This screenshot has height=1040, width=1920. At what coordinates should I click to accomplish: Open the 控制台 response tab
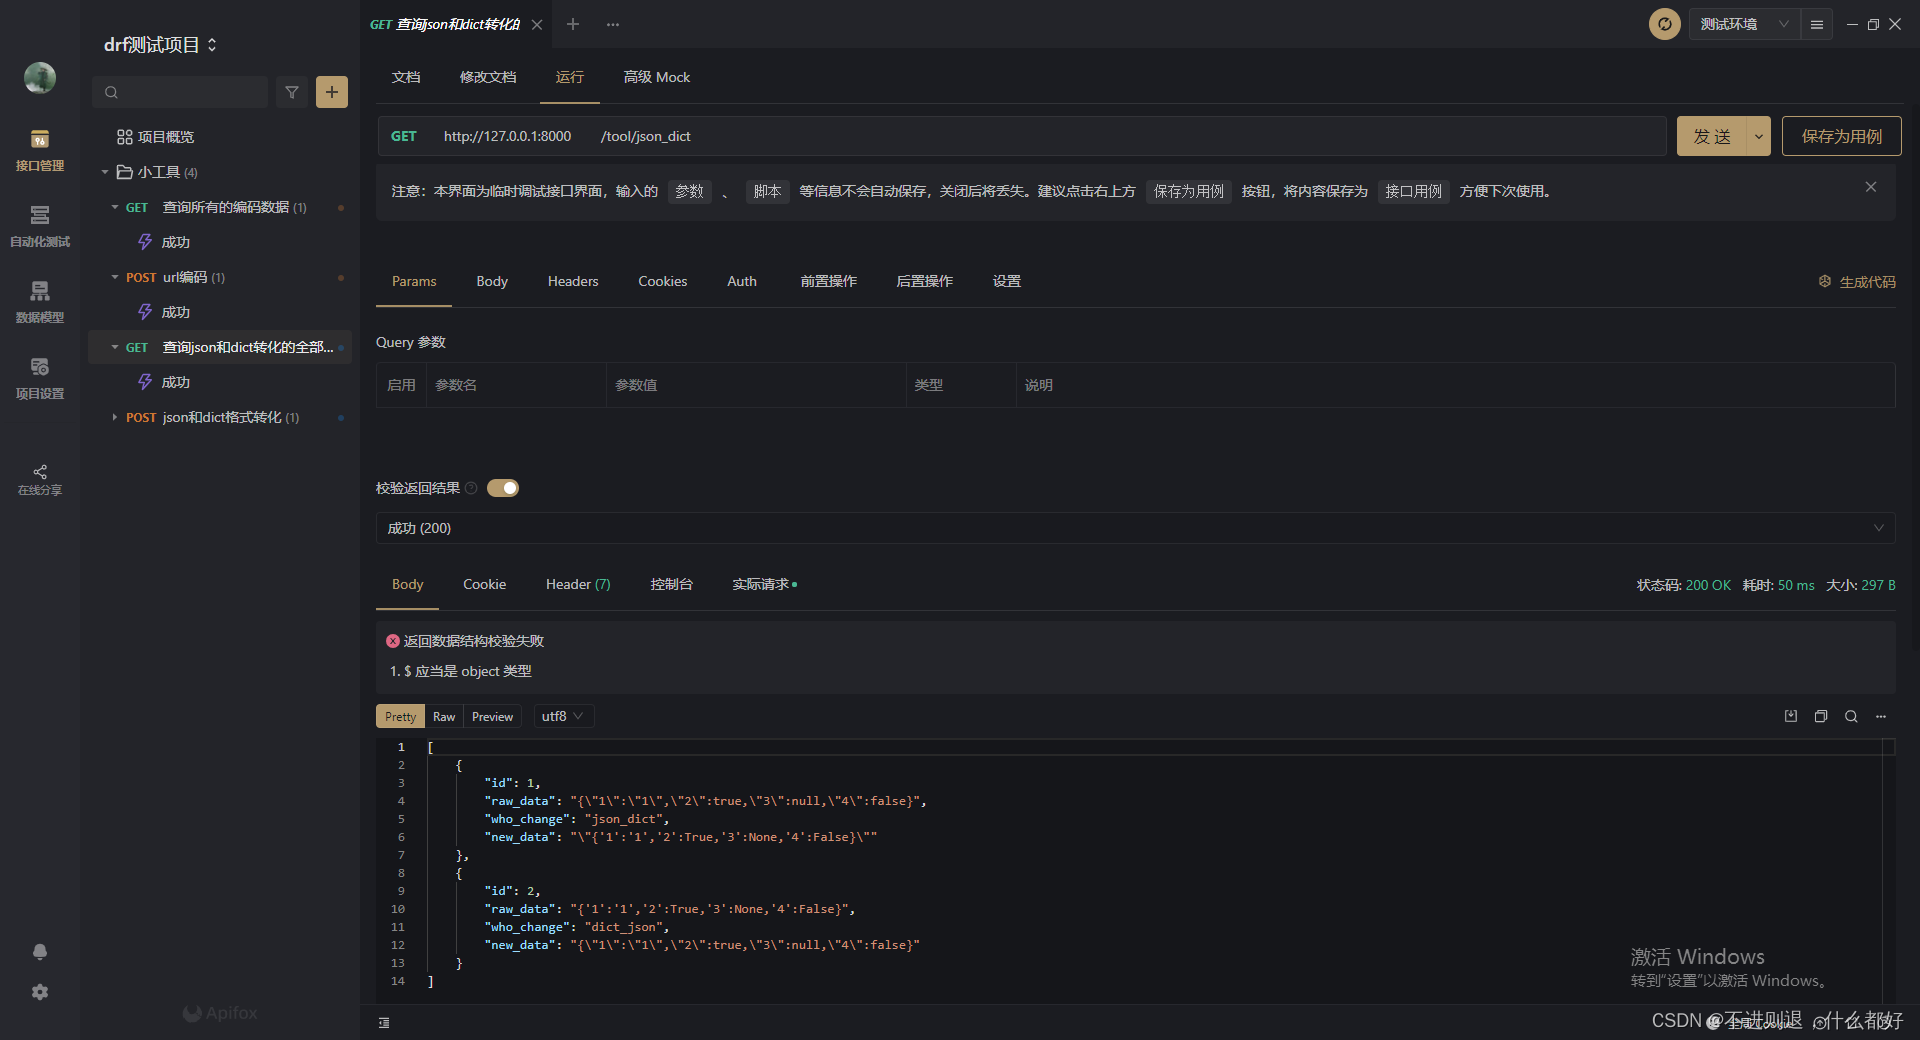(671, 584)
